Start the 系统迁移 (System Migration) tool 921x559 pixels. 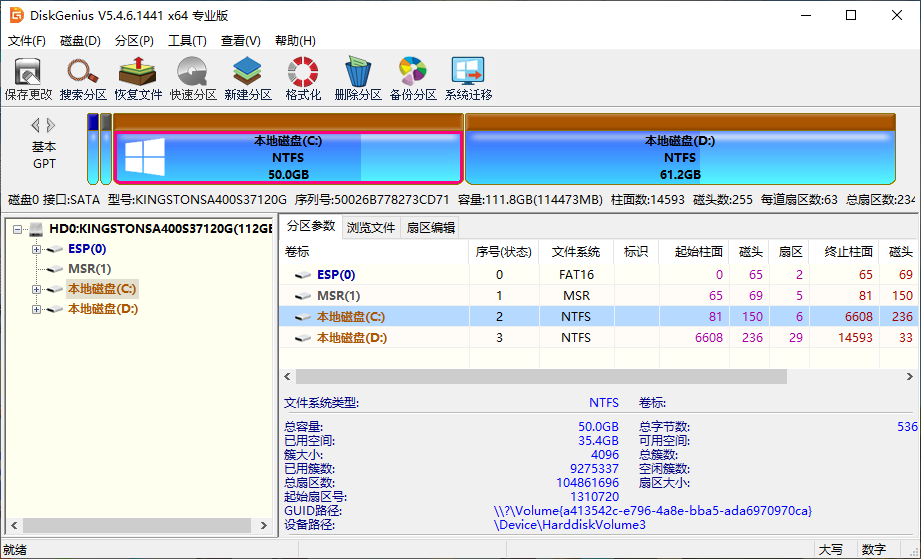coord(468,78)
